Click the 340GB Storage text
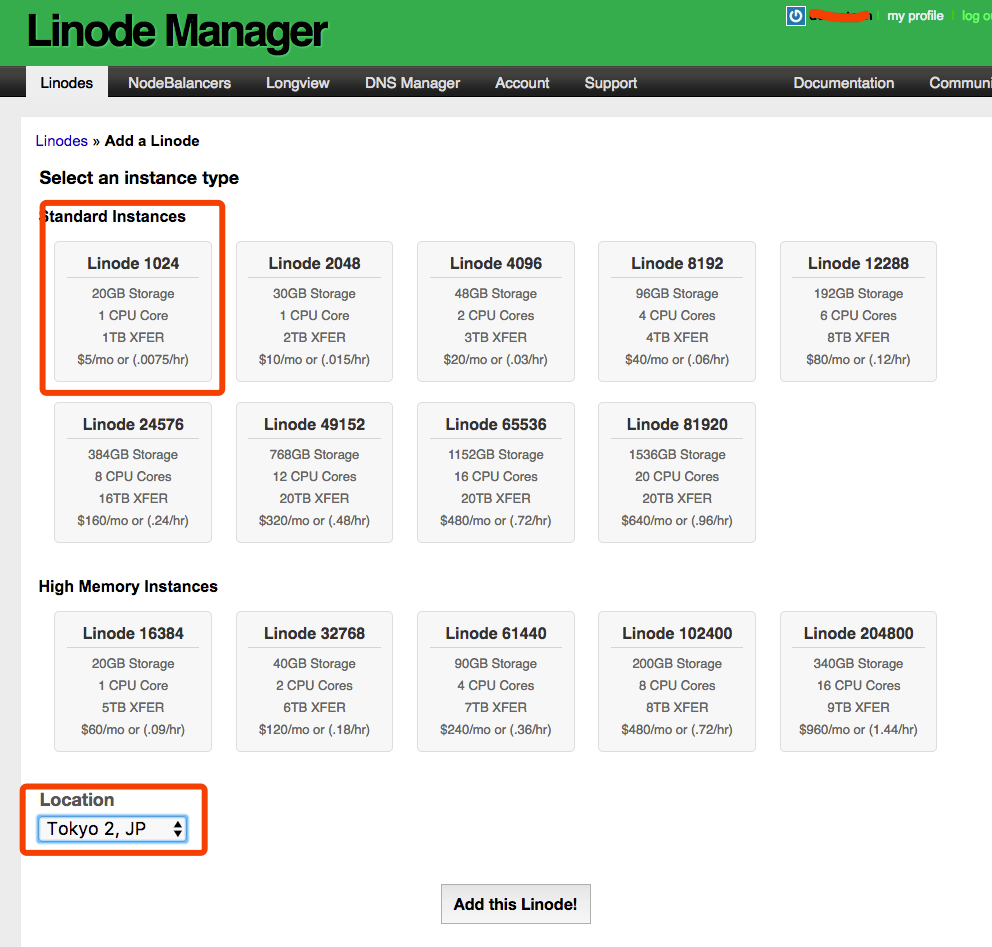Viewport: 992px width, 947px height. (859, 663)
